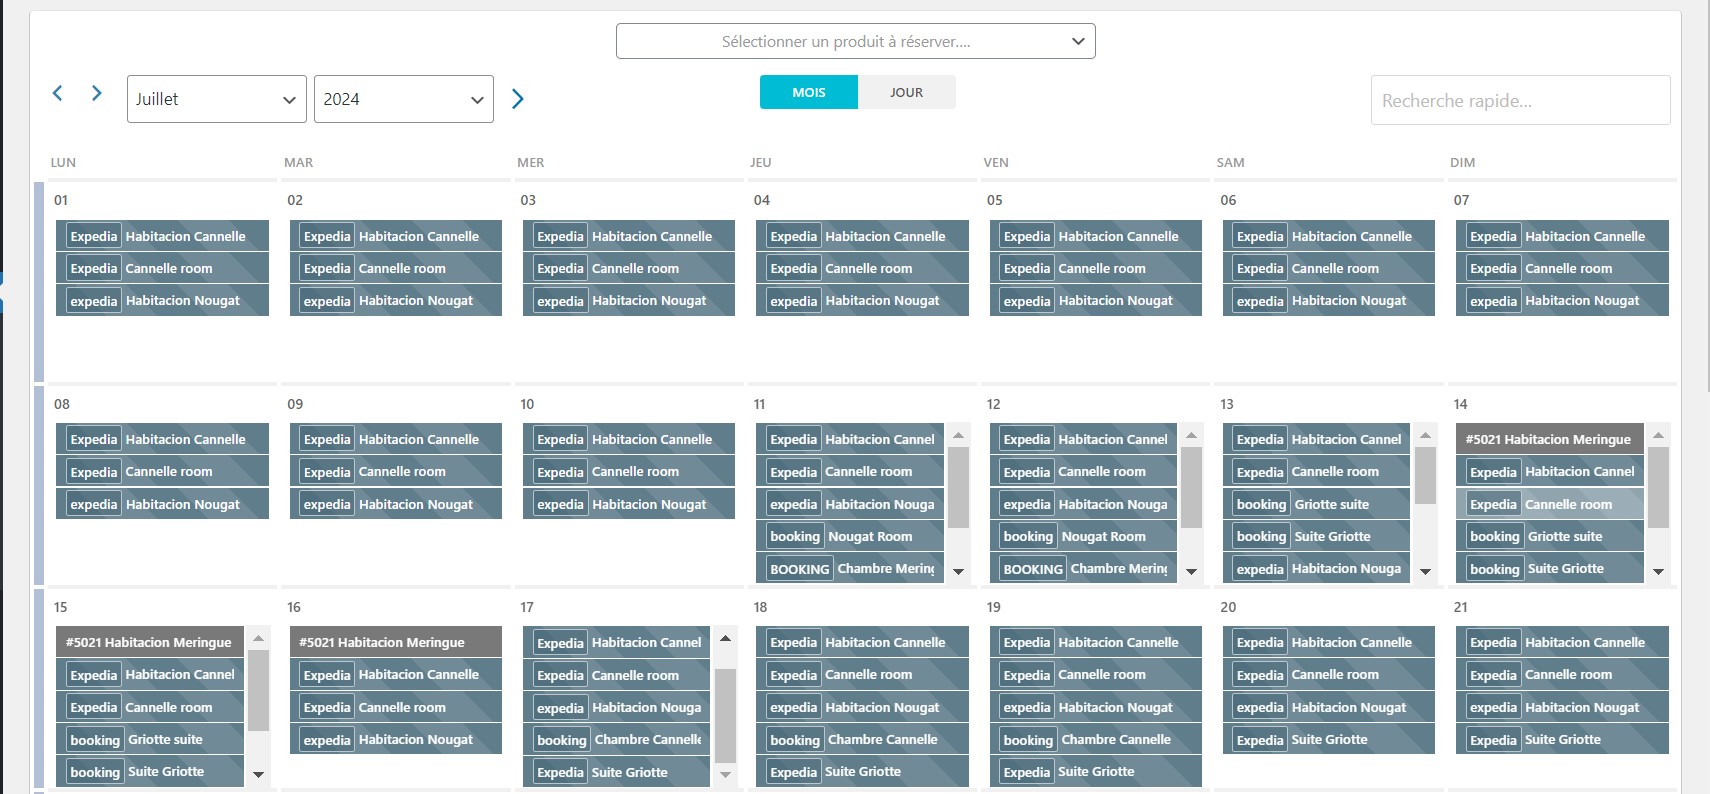Open the 2024 year dropdown

tap(404, 99)
